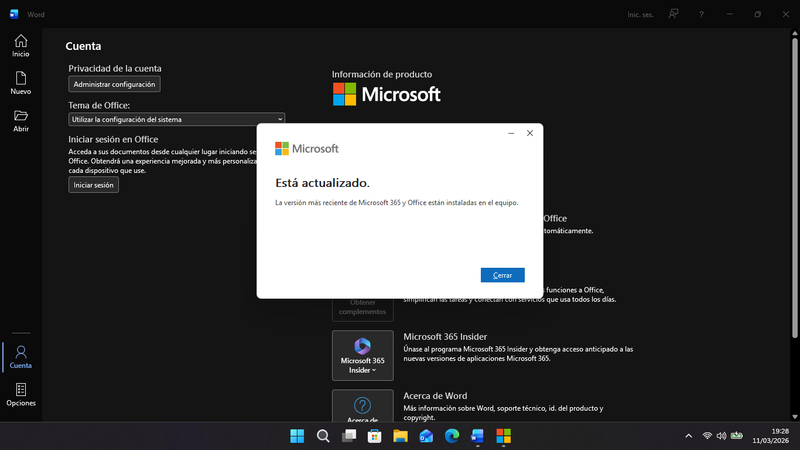Open Outlook from the taskbar
The height and width of the screenshot is (450, 800).
click(x=426, y=436)
